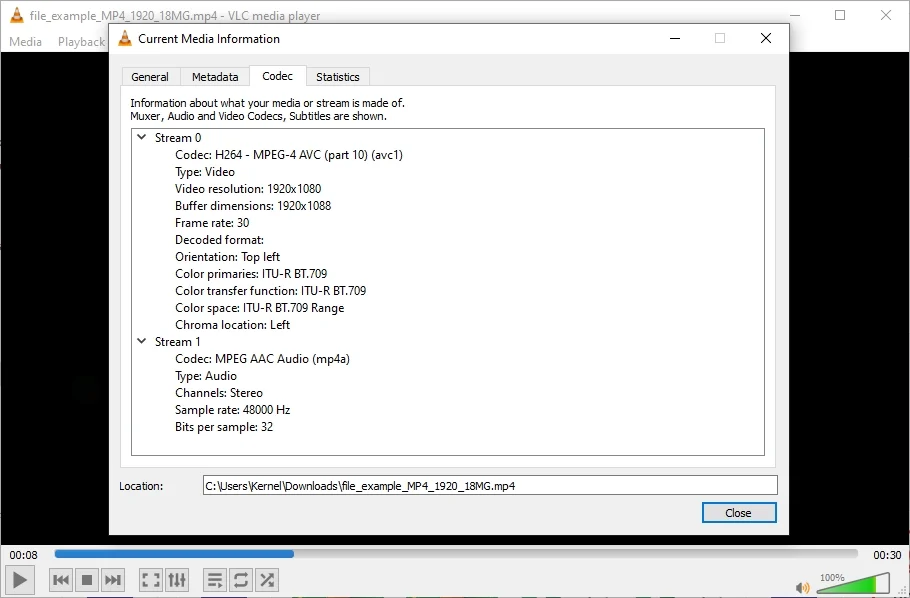
Task: Toggle random shuffle playback
Action: coord(267,579)
